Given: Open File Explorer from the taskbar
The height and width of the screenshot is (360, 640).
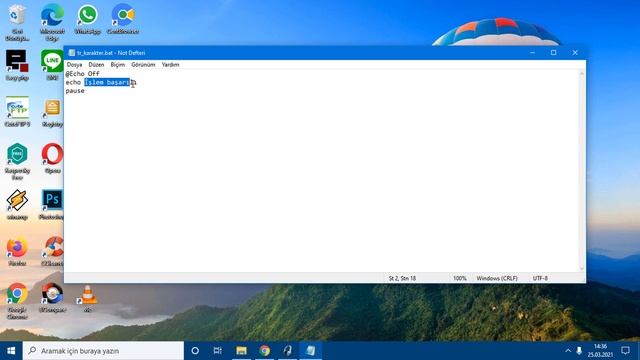Looking at the screenshot, I should coord(242,351).
